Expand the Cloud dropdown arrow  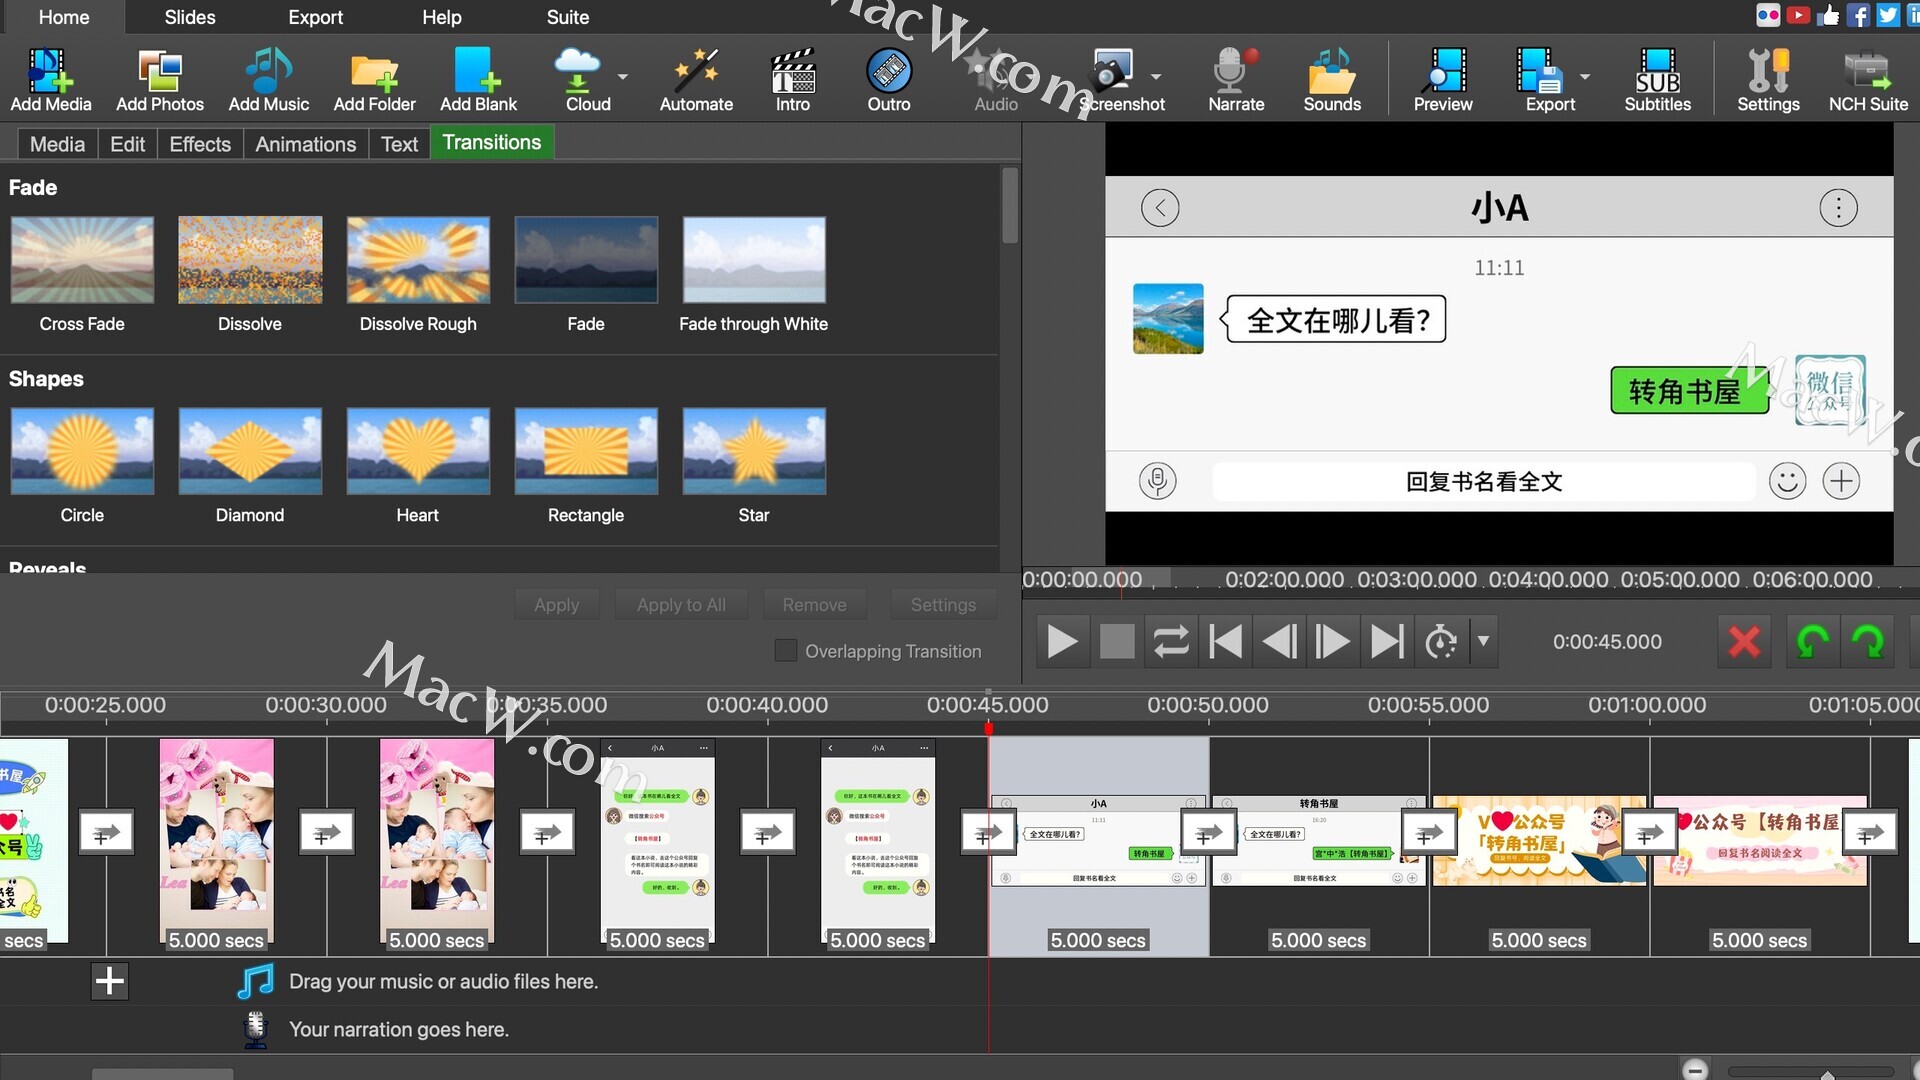click(623, 77)
